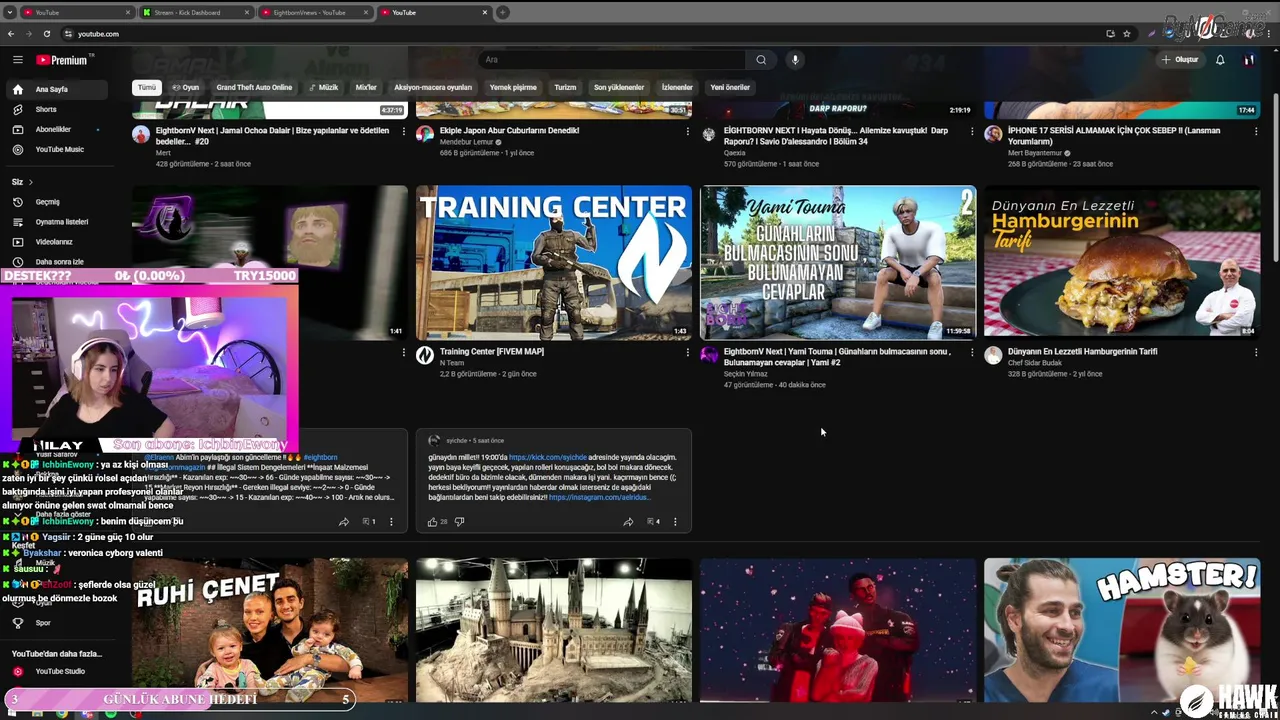The image size is (1280, 720).
Task: Click the Mendebur Lemur channel avatar
Action: (425, 133)
